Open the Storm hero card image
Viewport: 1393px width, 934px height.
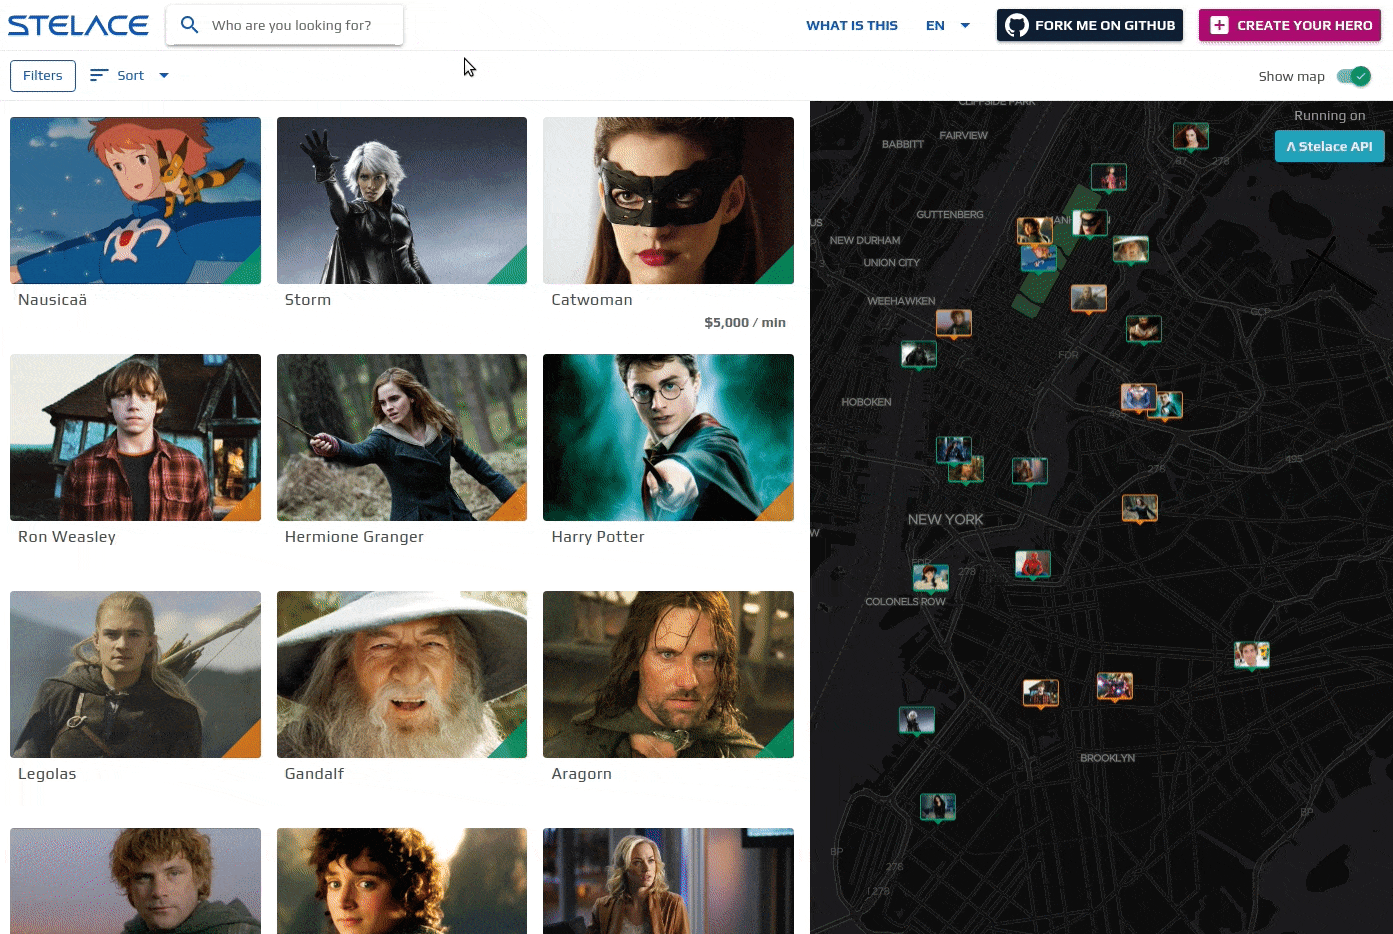(402, 201)
